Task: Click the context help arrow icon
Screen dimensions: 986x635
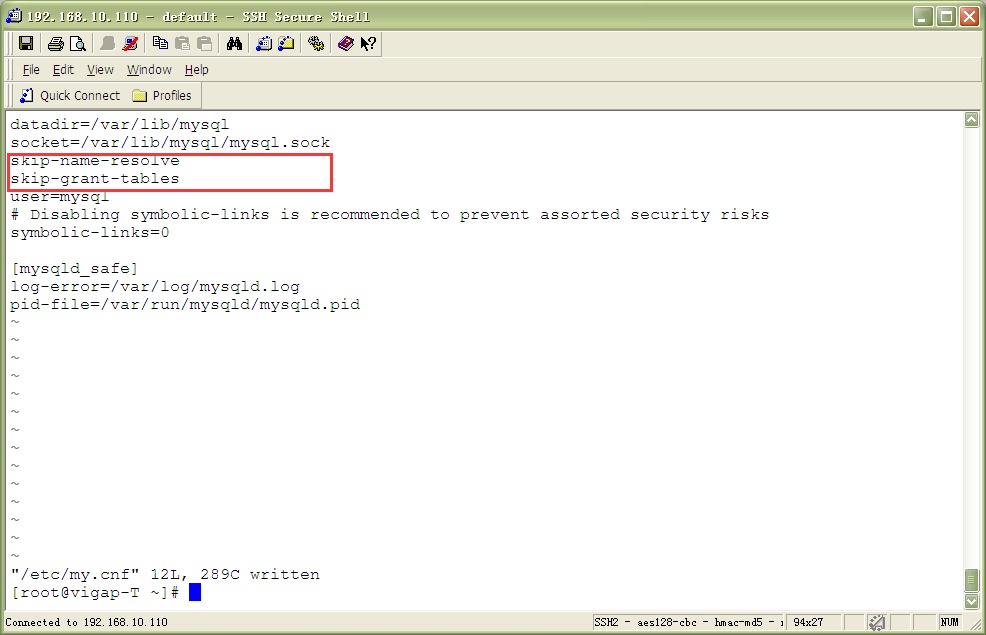Action: pos(368,43)
